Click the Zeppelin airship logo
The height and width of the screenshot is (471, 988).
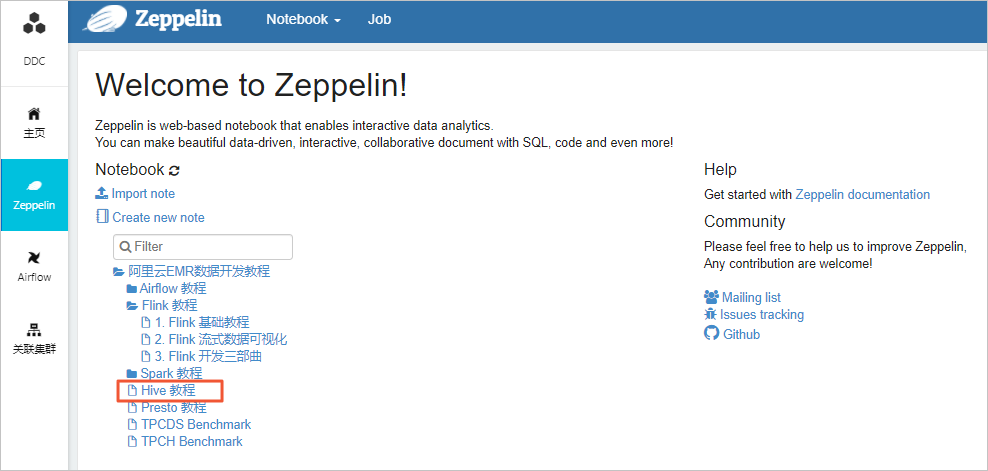106,19
